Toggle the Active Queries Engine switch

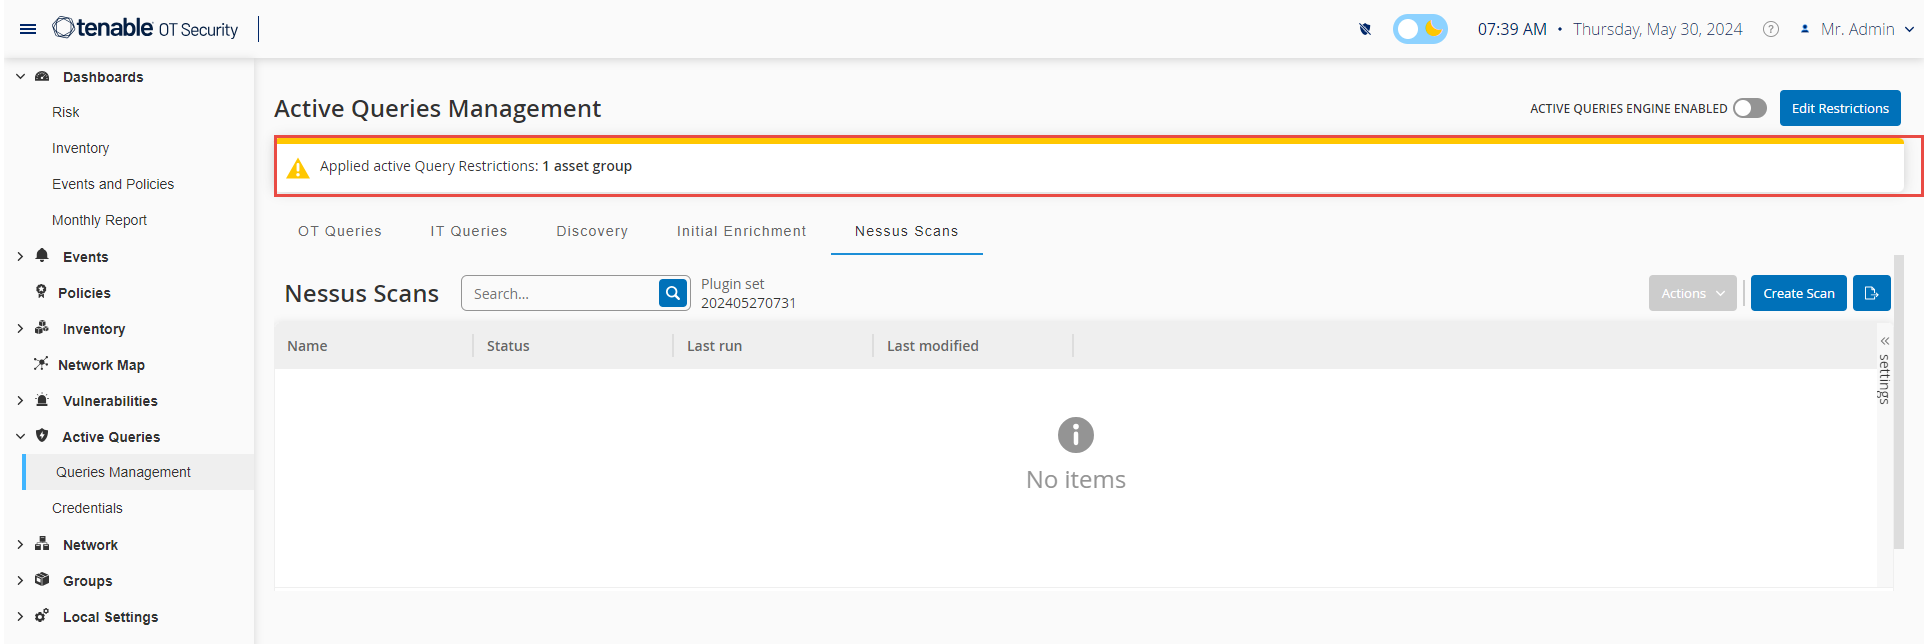[x=1749, y=108]
